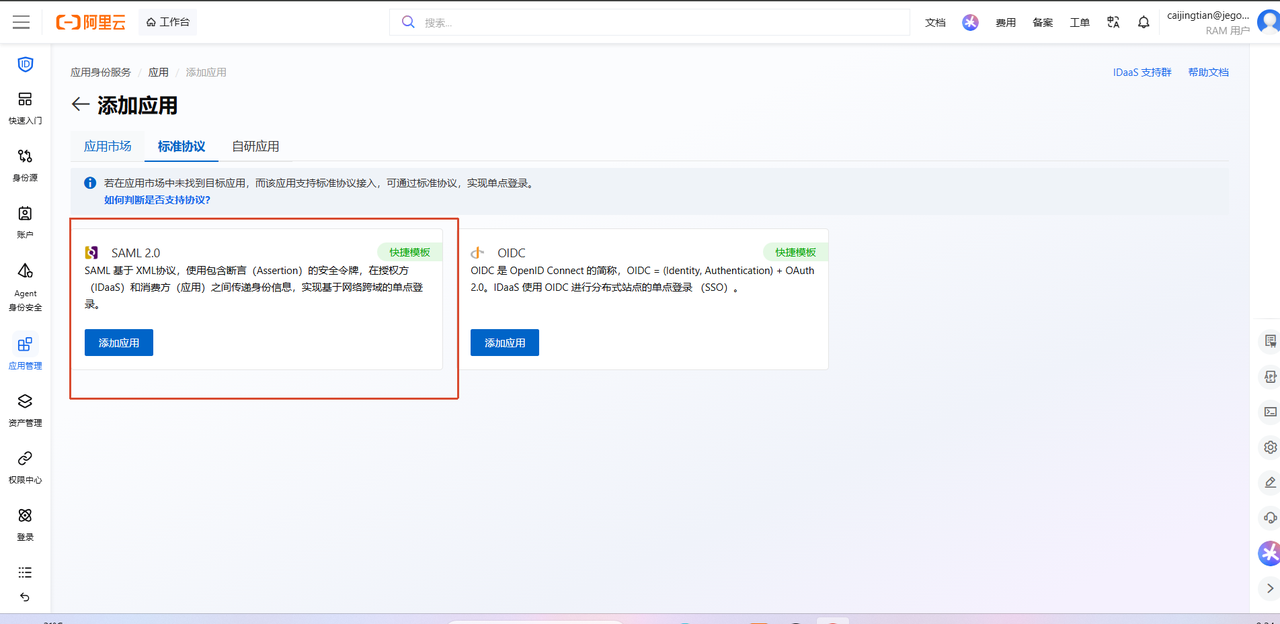The image size is (1280, 624).
Task: Open 费用 in the top bar
Action: click(x=1005, y=22)
